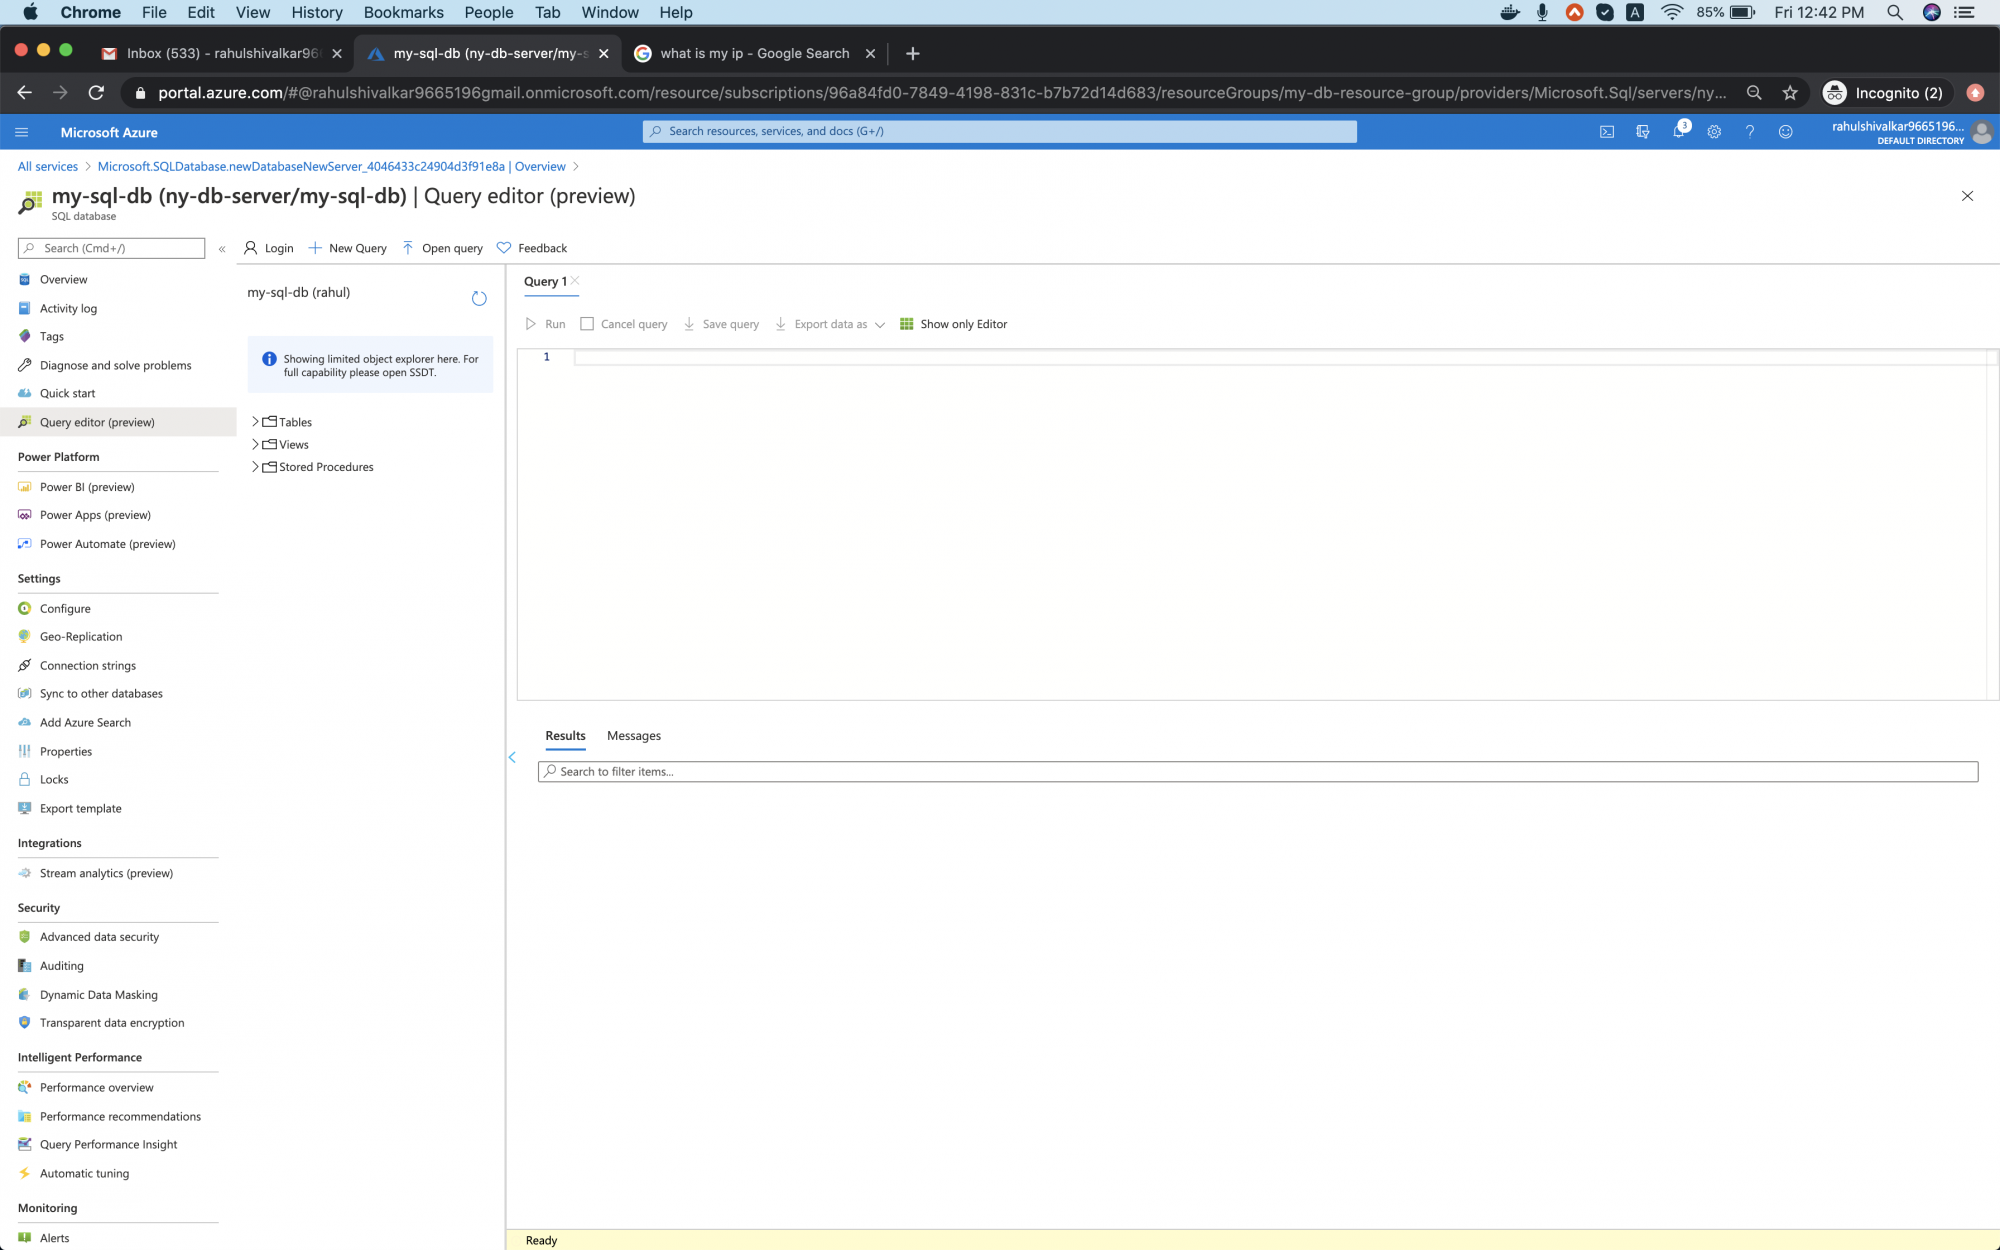Open the Export data as dropdown

879,324
